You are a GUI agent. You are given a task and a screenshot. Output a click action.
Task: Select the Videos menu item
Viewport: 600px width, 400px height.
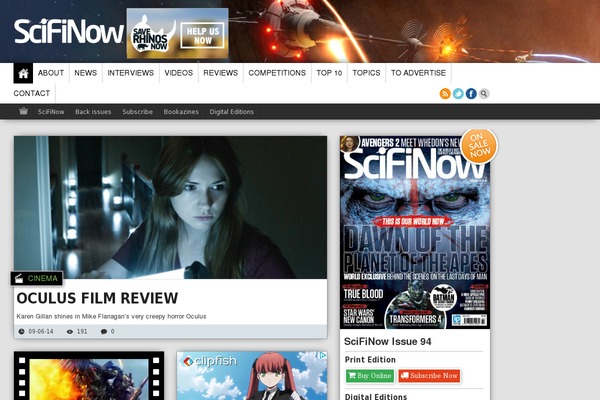point(179,73)
